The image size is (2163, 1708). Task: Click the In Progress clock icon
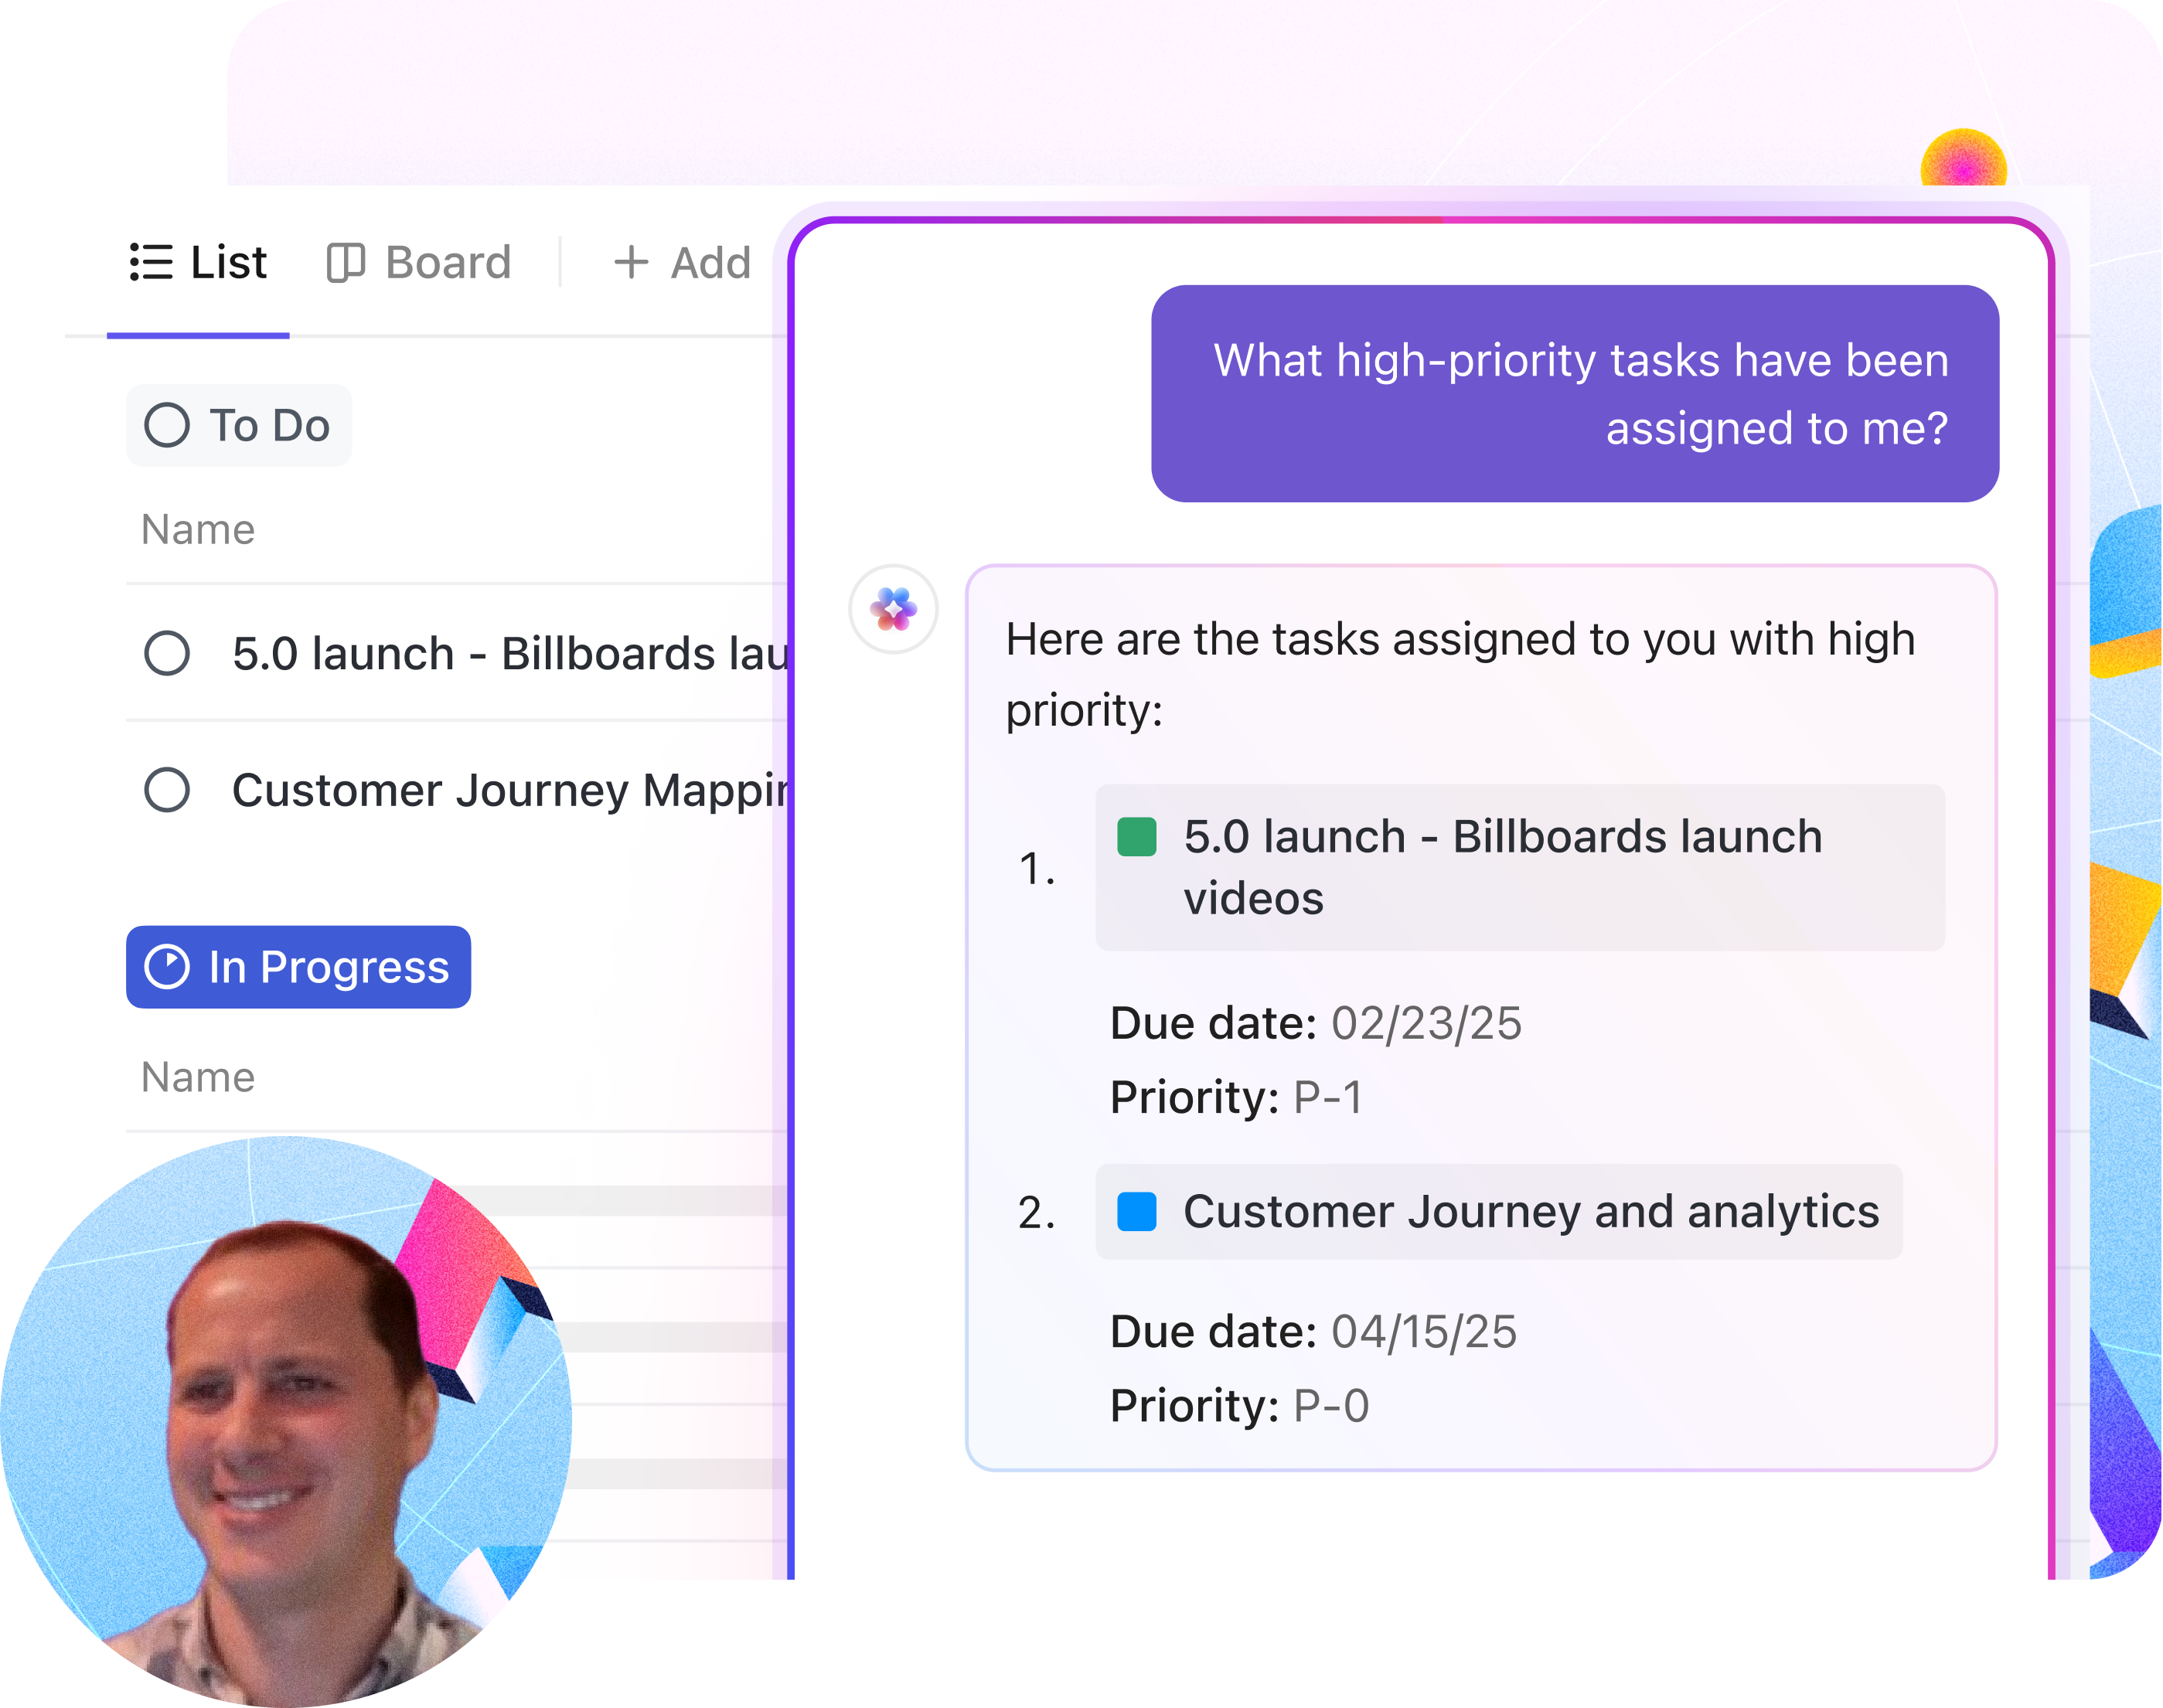click(x=167, y=967)
